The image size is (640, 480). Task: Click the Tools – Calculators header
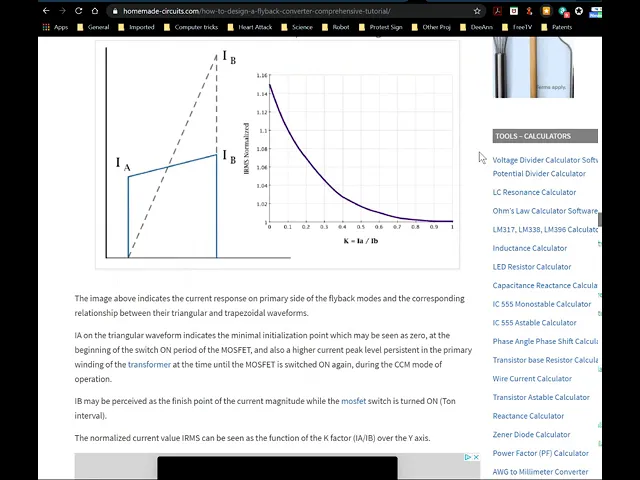point(545,136)
